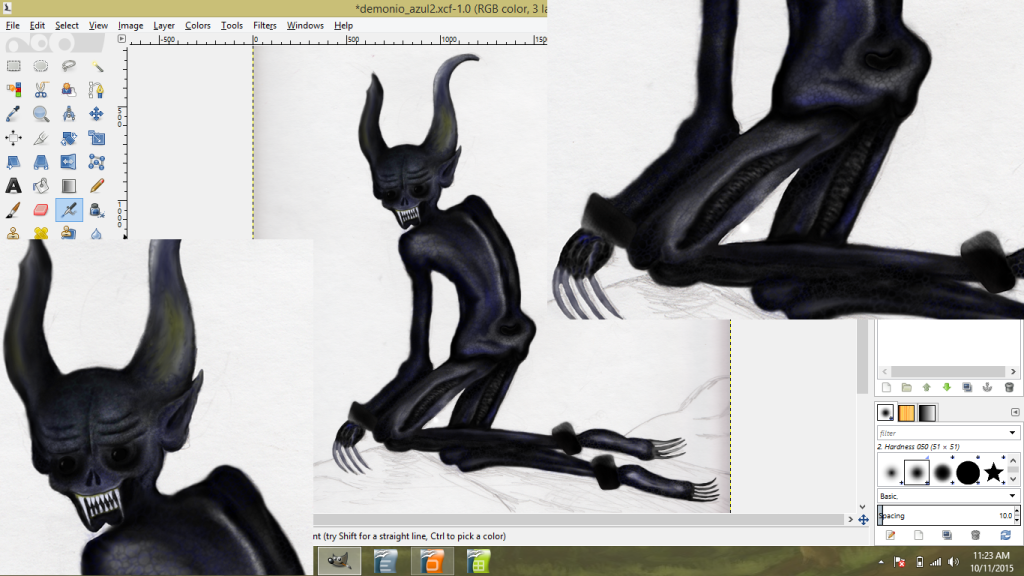Select the Rectangle Select tool
Screen dimensions: 1024x576
click(13, 65)
